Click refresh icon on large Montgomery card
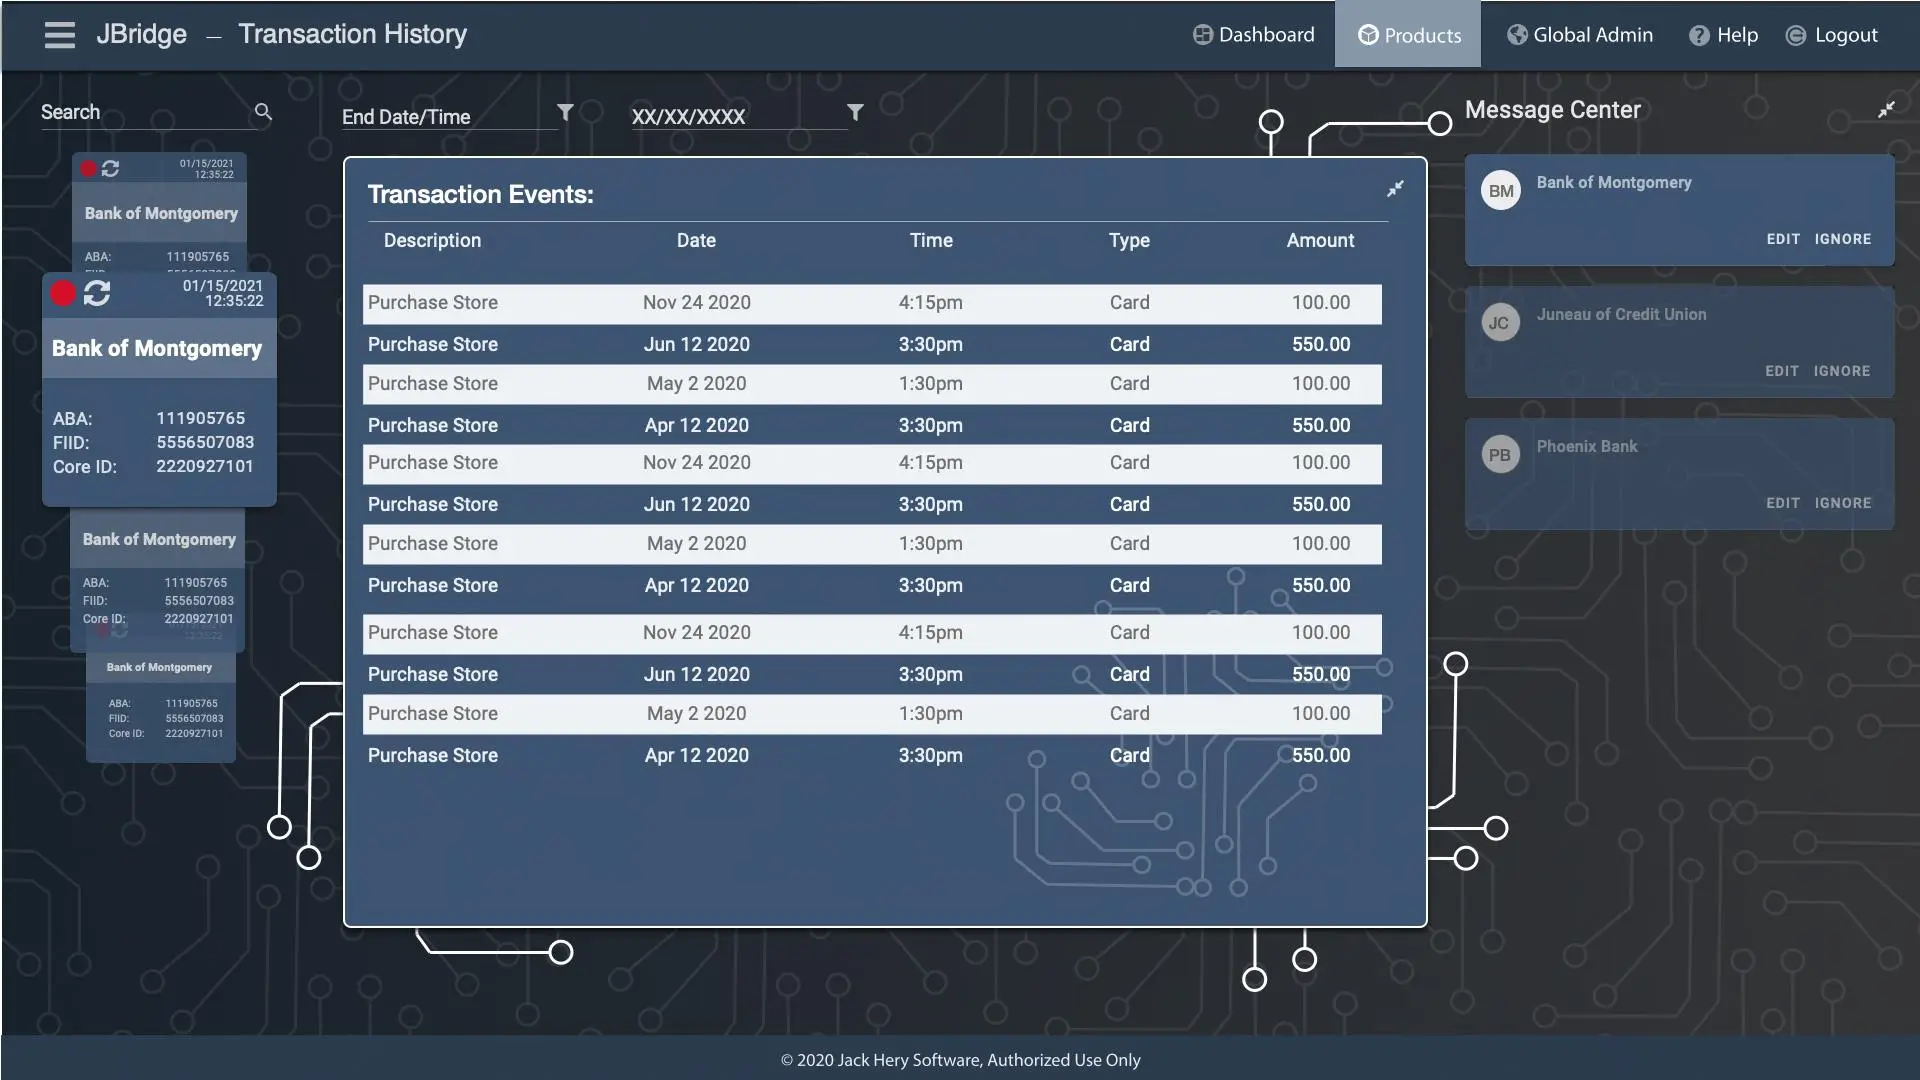The height and width of the screenshot is (1080, 1920). (x=97, y=293)
